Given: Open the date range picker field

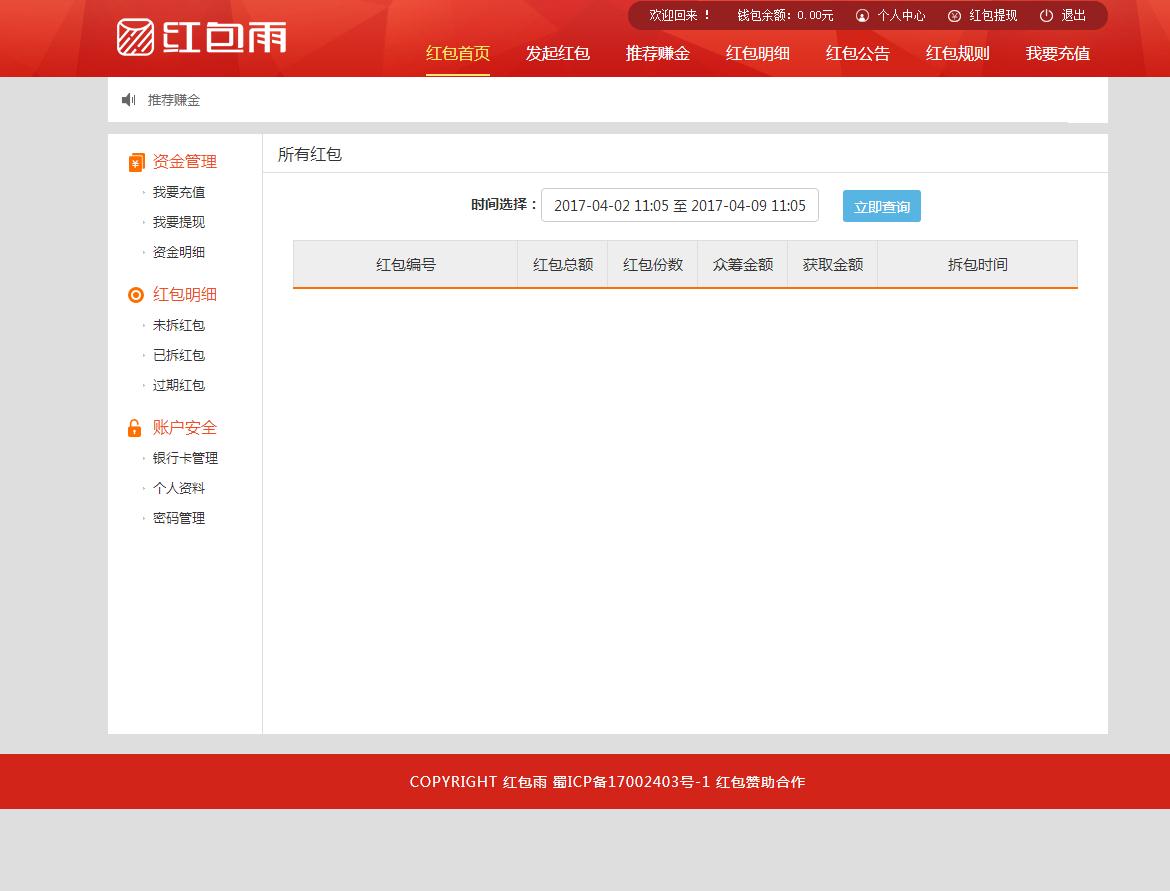Looking at the screenshot, I should [679, 206].
